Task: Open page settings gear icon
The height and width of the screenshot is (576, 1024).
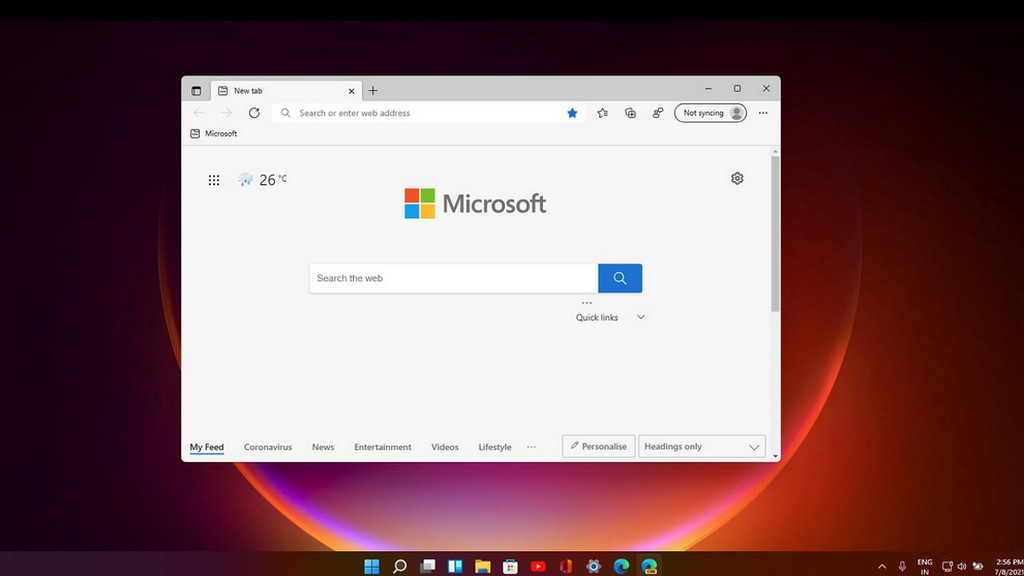Action: [737, 178]
